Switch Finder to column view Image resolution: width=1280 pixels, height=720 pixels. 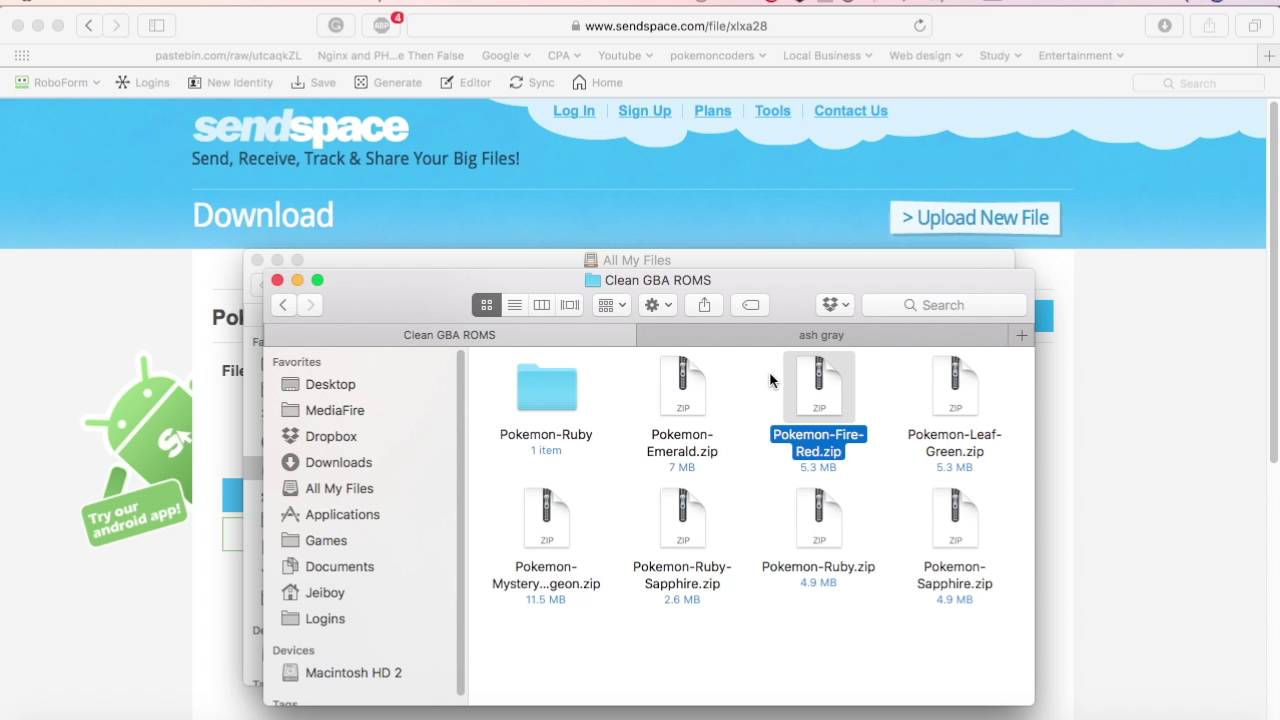(x=542, y=305)
